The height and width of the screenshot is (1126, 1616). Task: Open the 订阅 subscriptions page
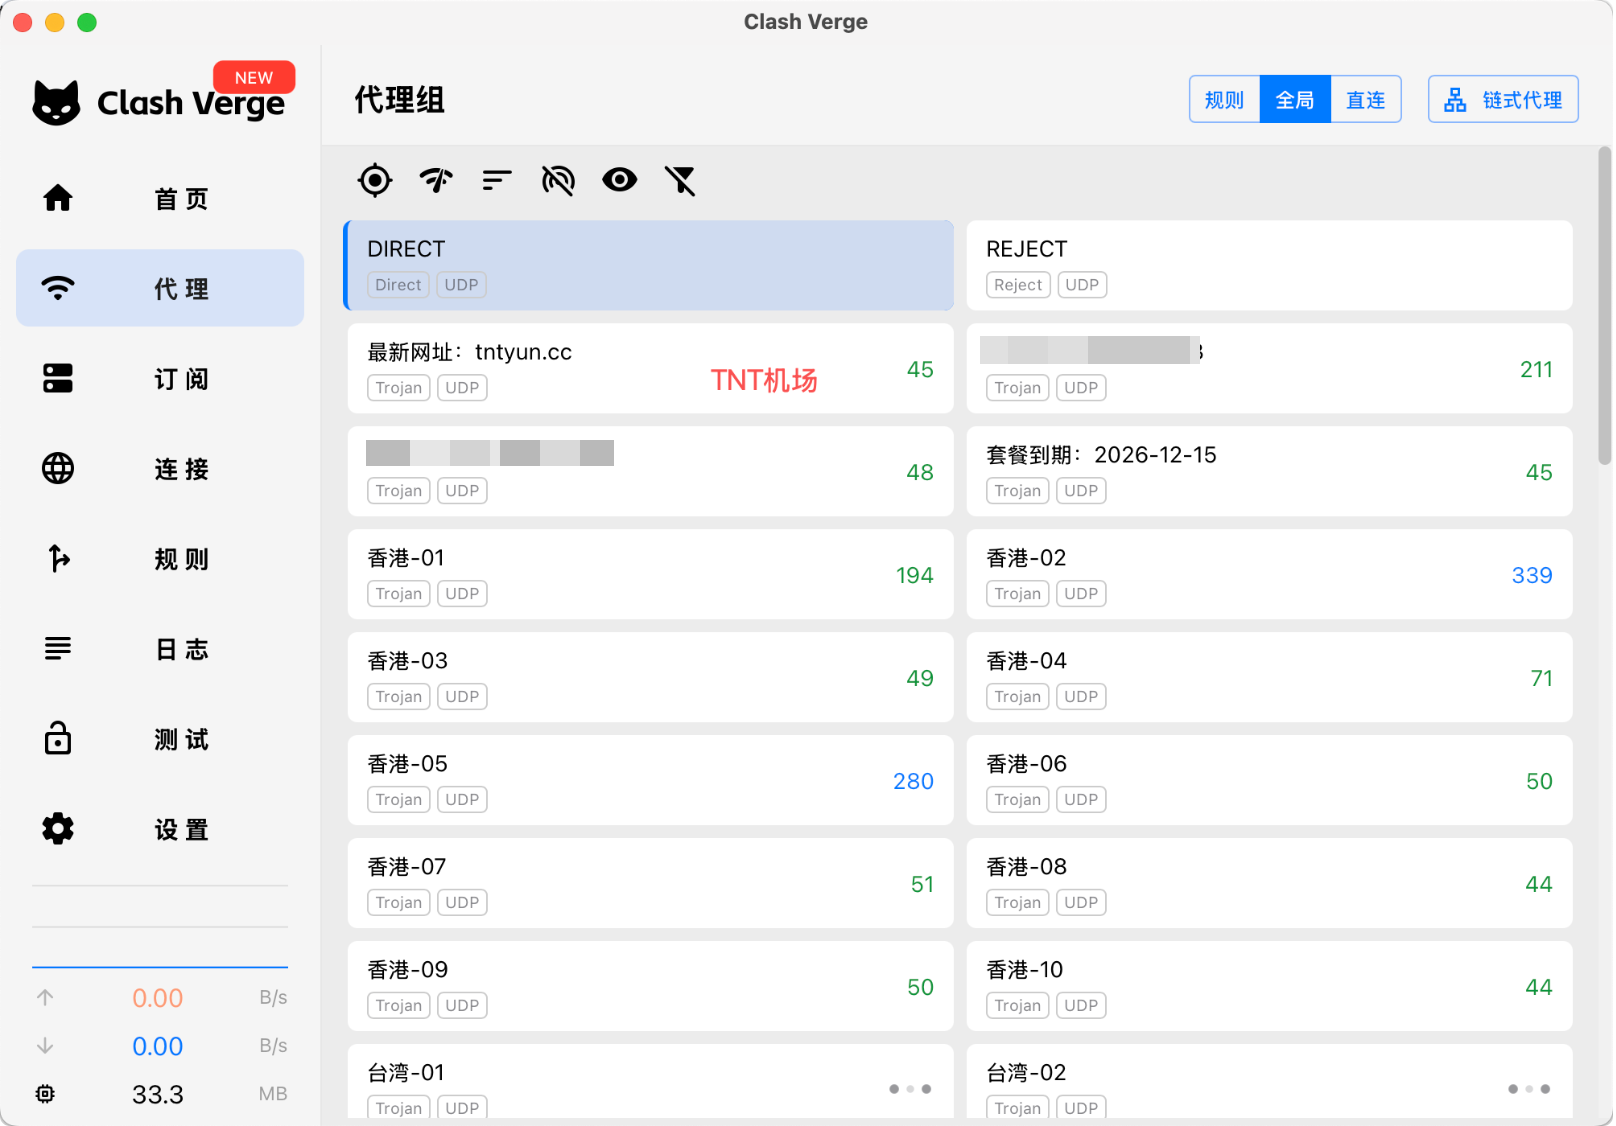pyautogui.click(x=160, y=379)
